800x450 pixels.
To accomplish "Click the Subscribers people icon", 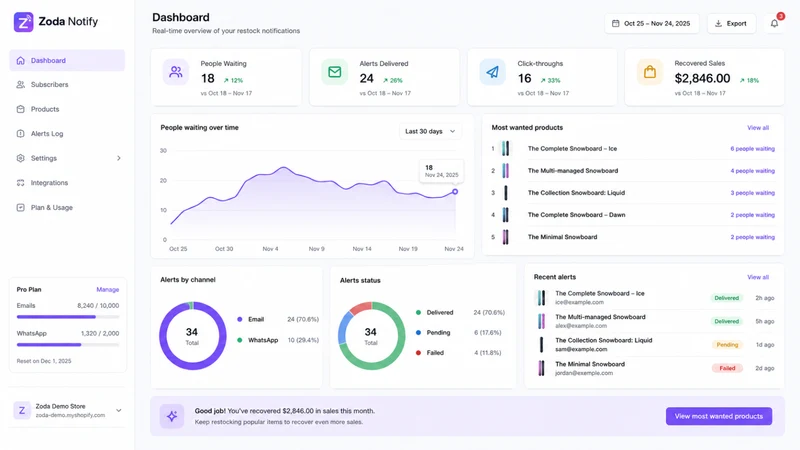I will [x=20, y=85].
